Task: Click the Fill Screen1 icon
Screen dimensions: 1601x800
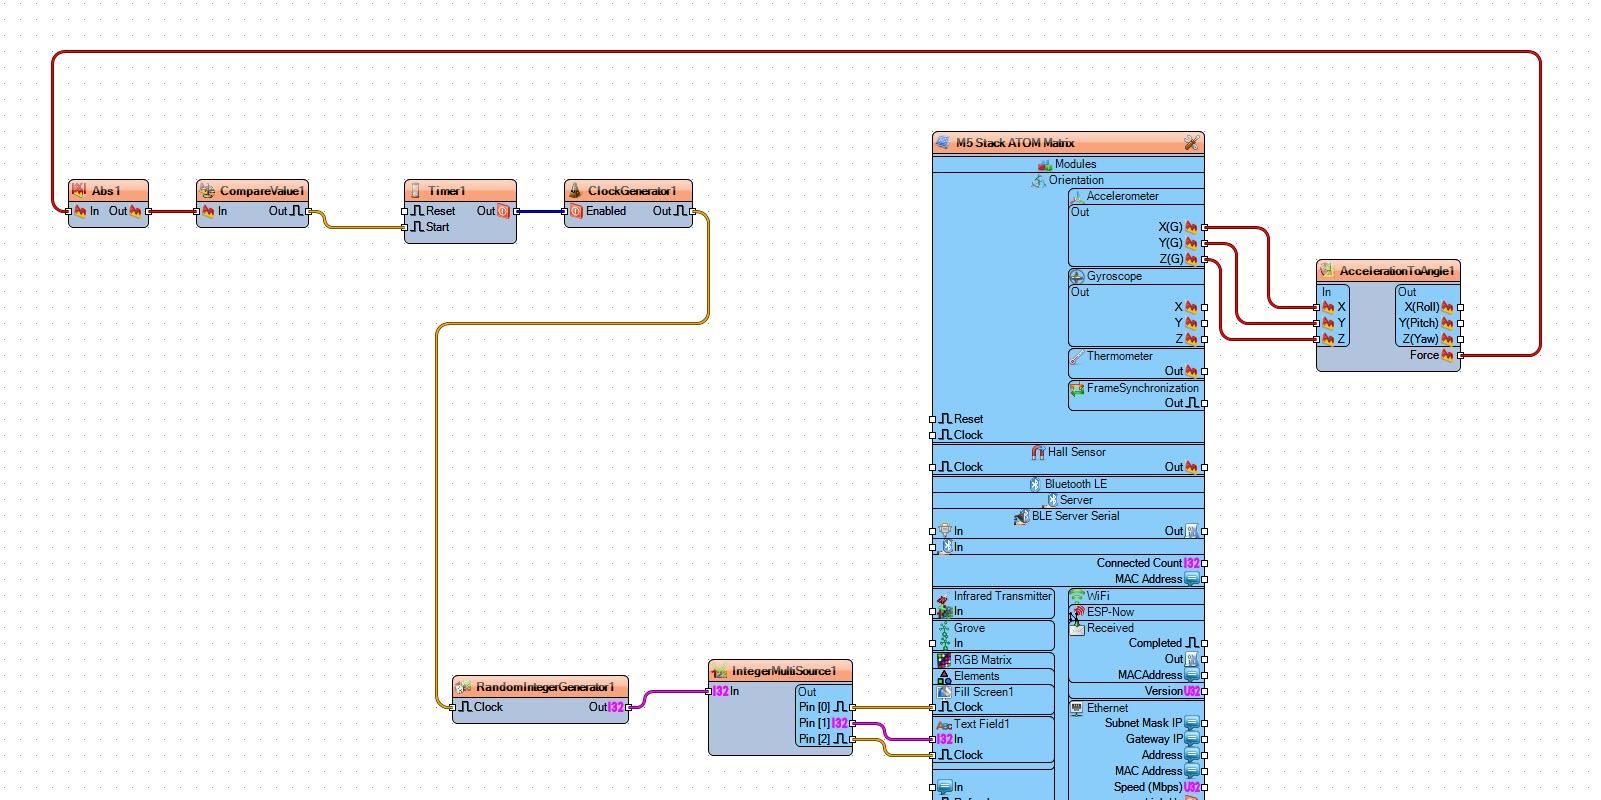Action: [x=945, y=692]
